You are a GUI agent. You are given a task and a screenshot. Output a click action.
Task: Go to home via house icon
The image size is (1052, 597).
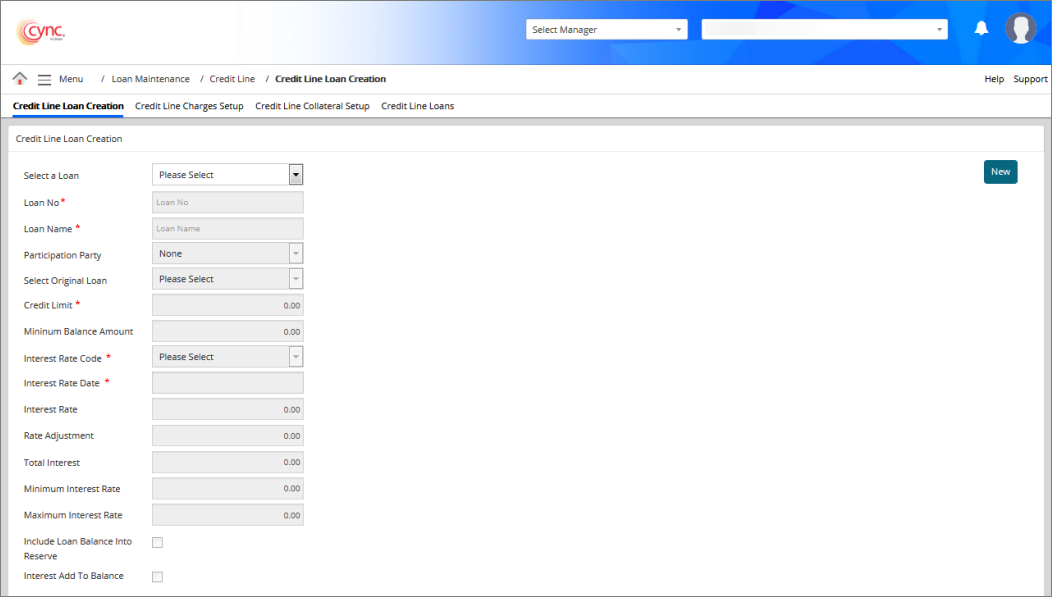(x=19, y=79)
